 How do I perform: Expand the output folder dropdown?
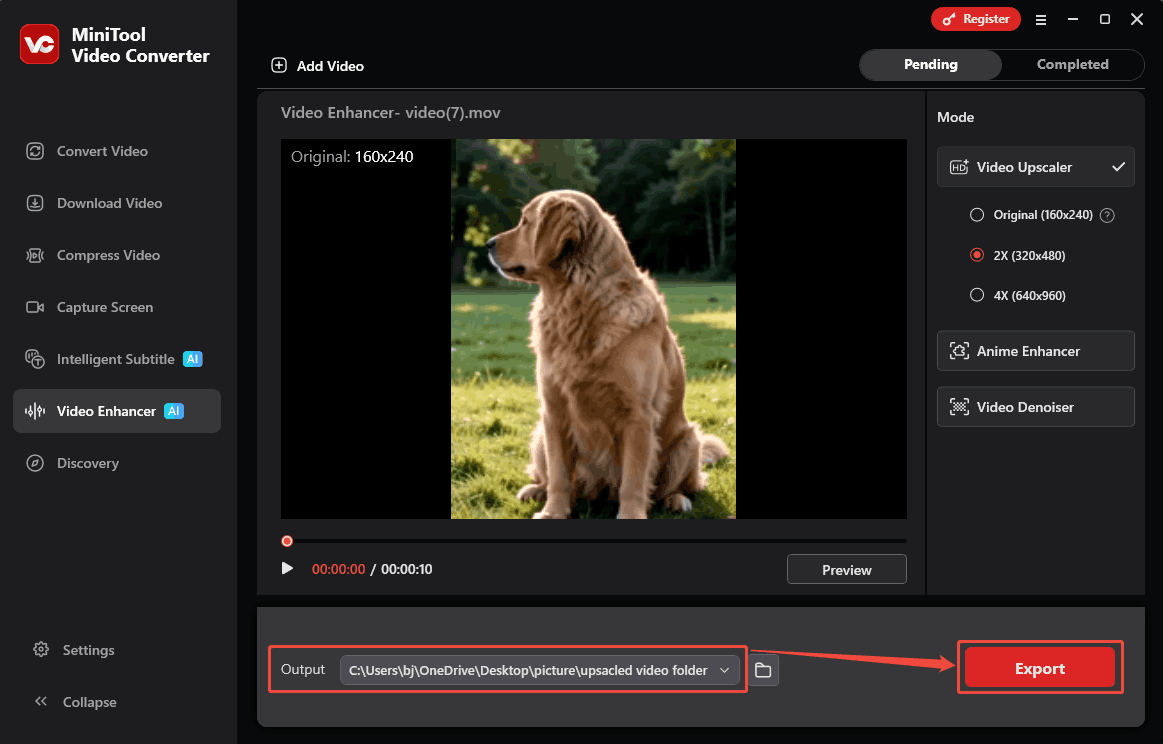point(724,670)
